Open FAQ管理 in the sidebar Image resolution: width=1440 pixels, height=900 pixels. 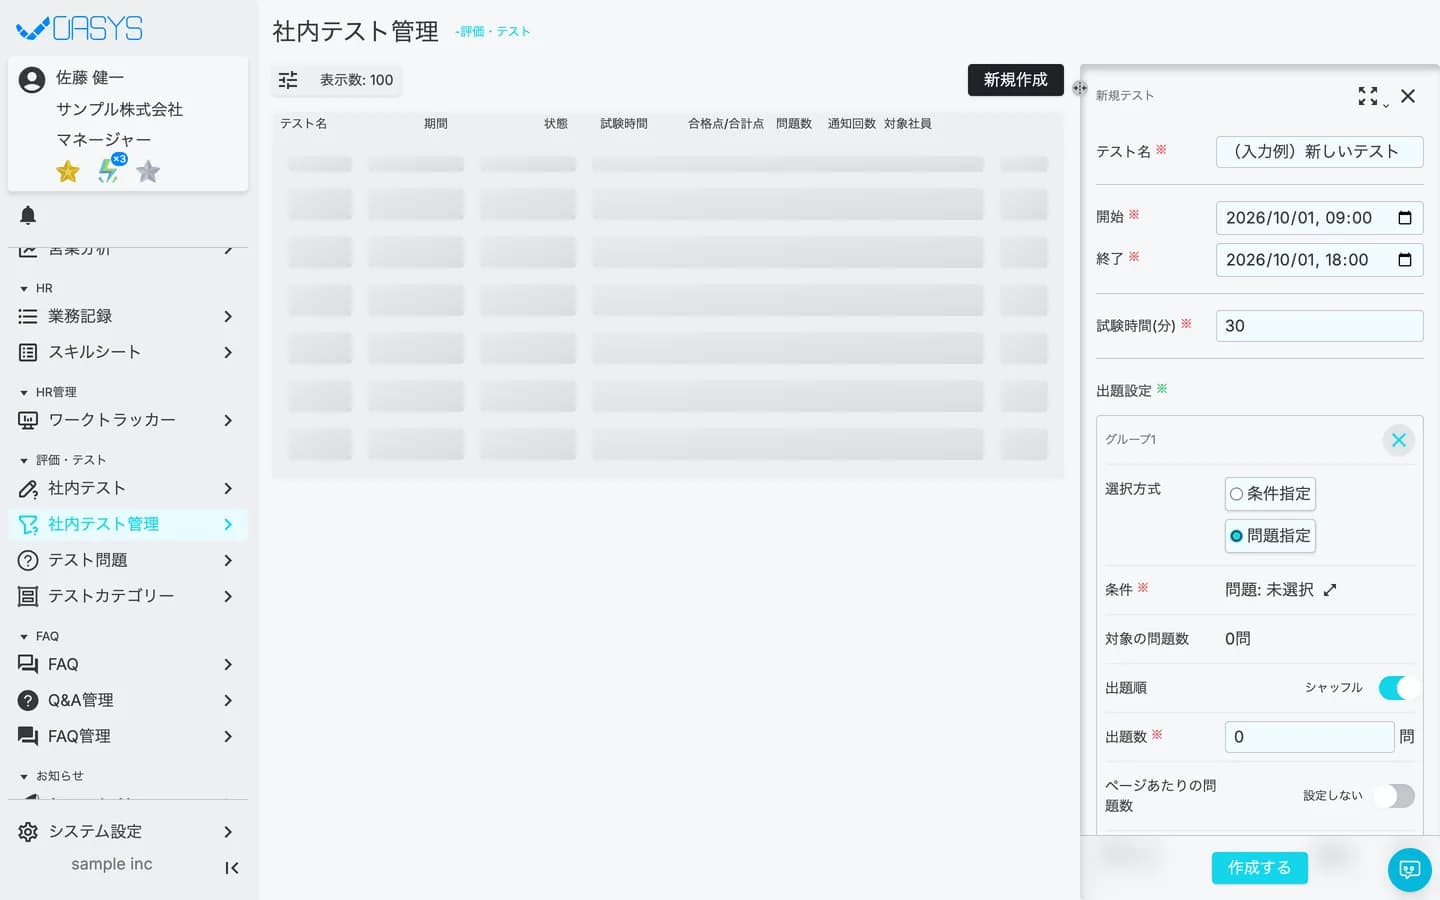(128, 736)
